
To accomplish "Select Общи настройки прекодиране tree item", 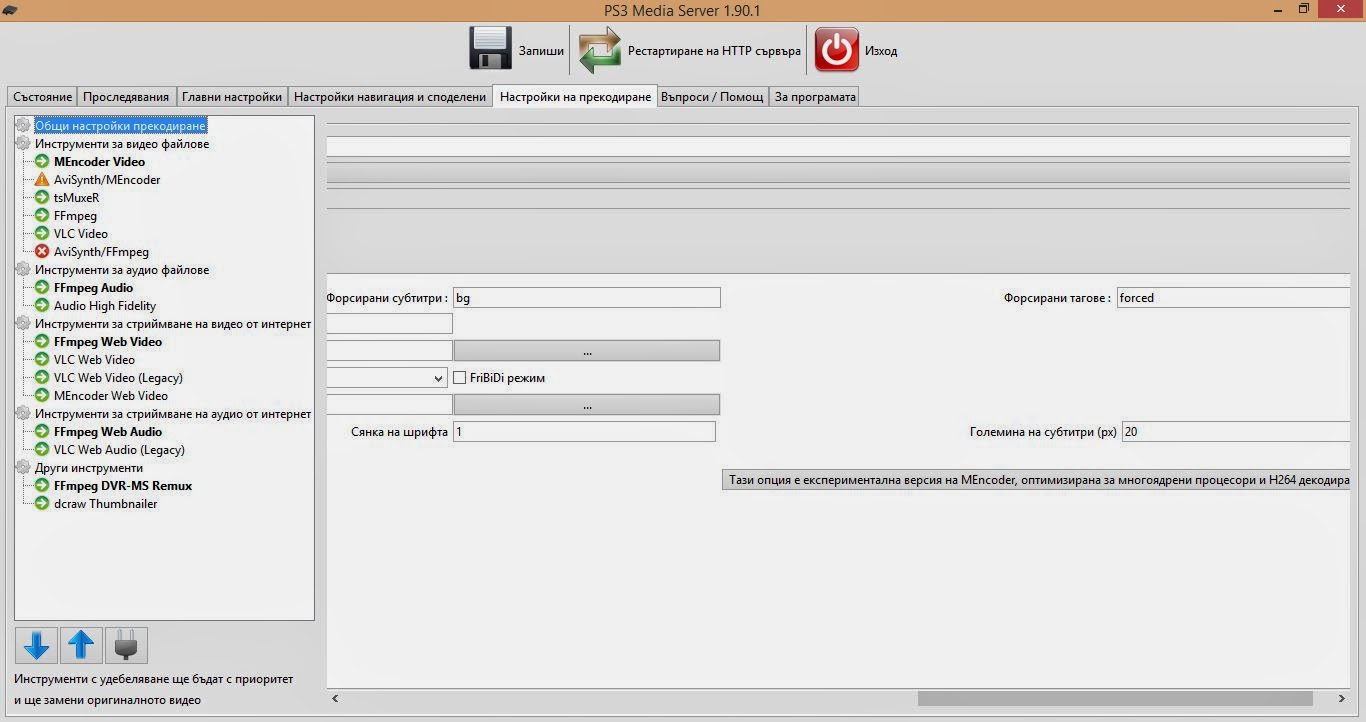I will [x=120, y=126].
